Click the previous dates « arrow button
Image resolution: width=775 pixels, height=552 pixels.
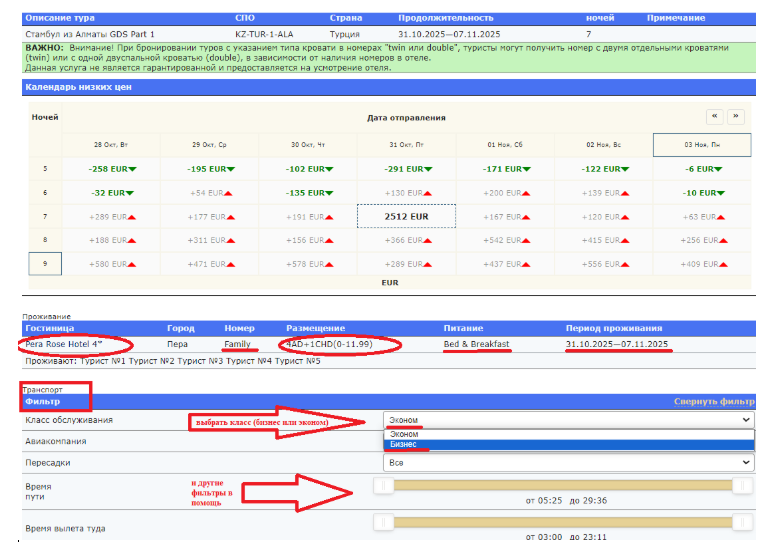(x=715, y=116)
